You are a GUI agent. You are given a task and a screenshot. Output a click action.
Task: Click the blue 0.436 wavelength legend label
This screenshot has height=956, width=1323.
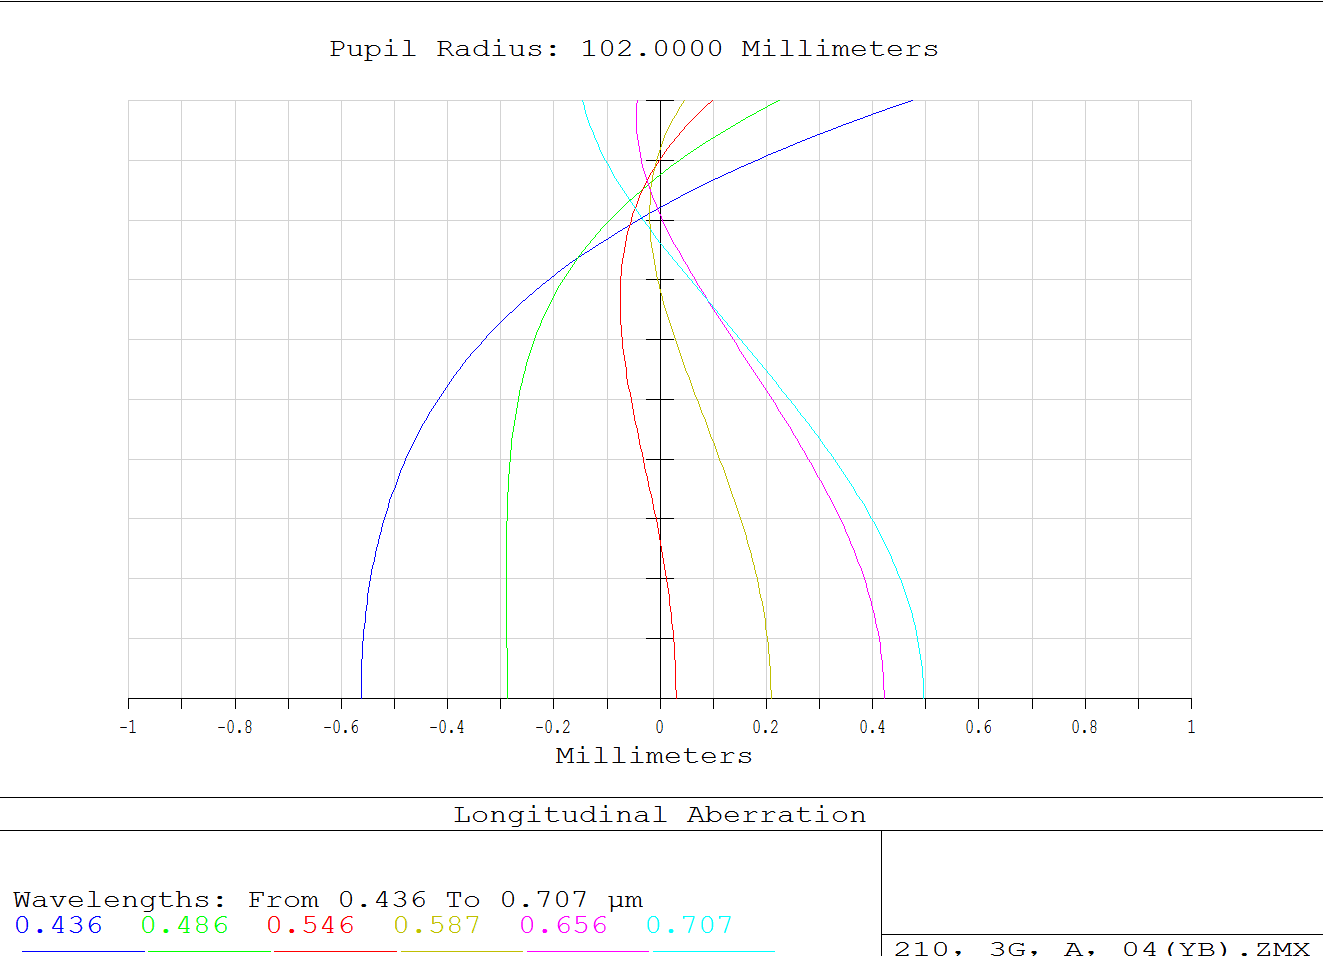pyautogui.click(x=59, y=925)
